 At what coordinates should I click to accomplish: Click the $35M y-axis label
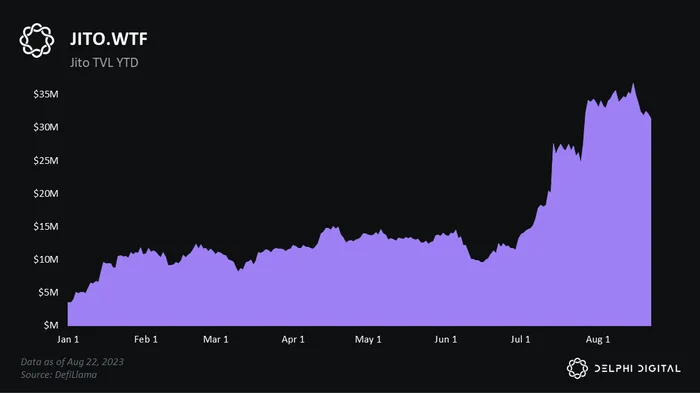click(x=46, y=94)
